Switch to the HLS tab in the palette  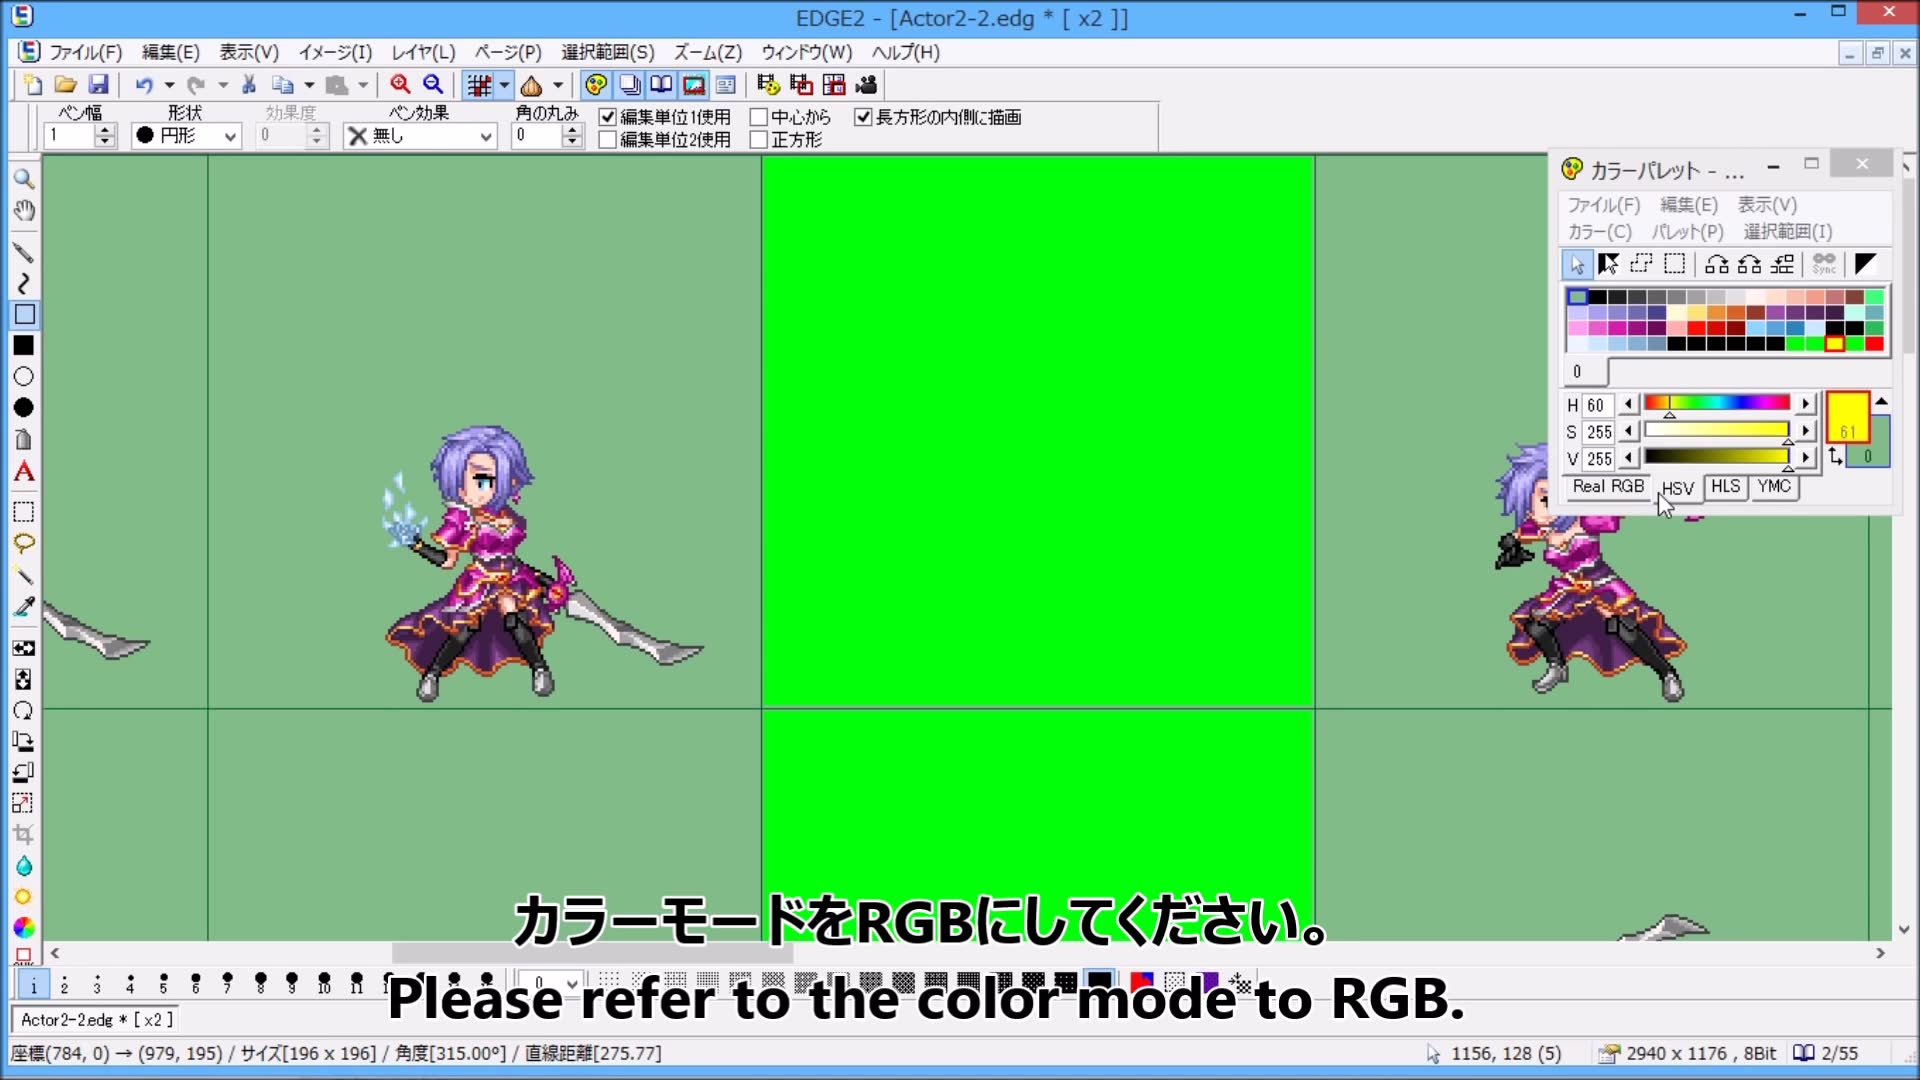[1724, 488]
